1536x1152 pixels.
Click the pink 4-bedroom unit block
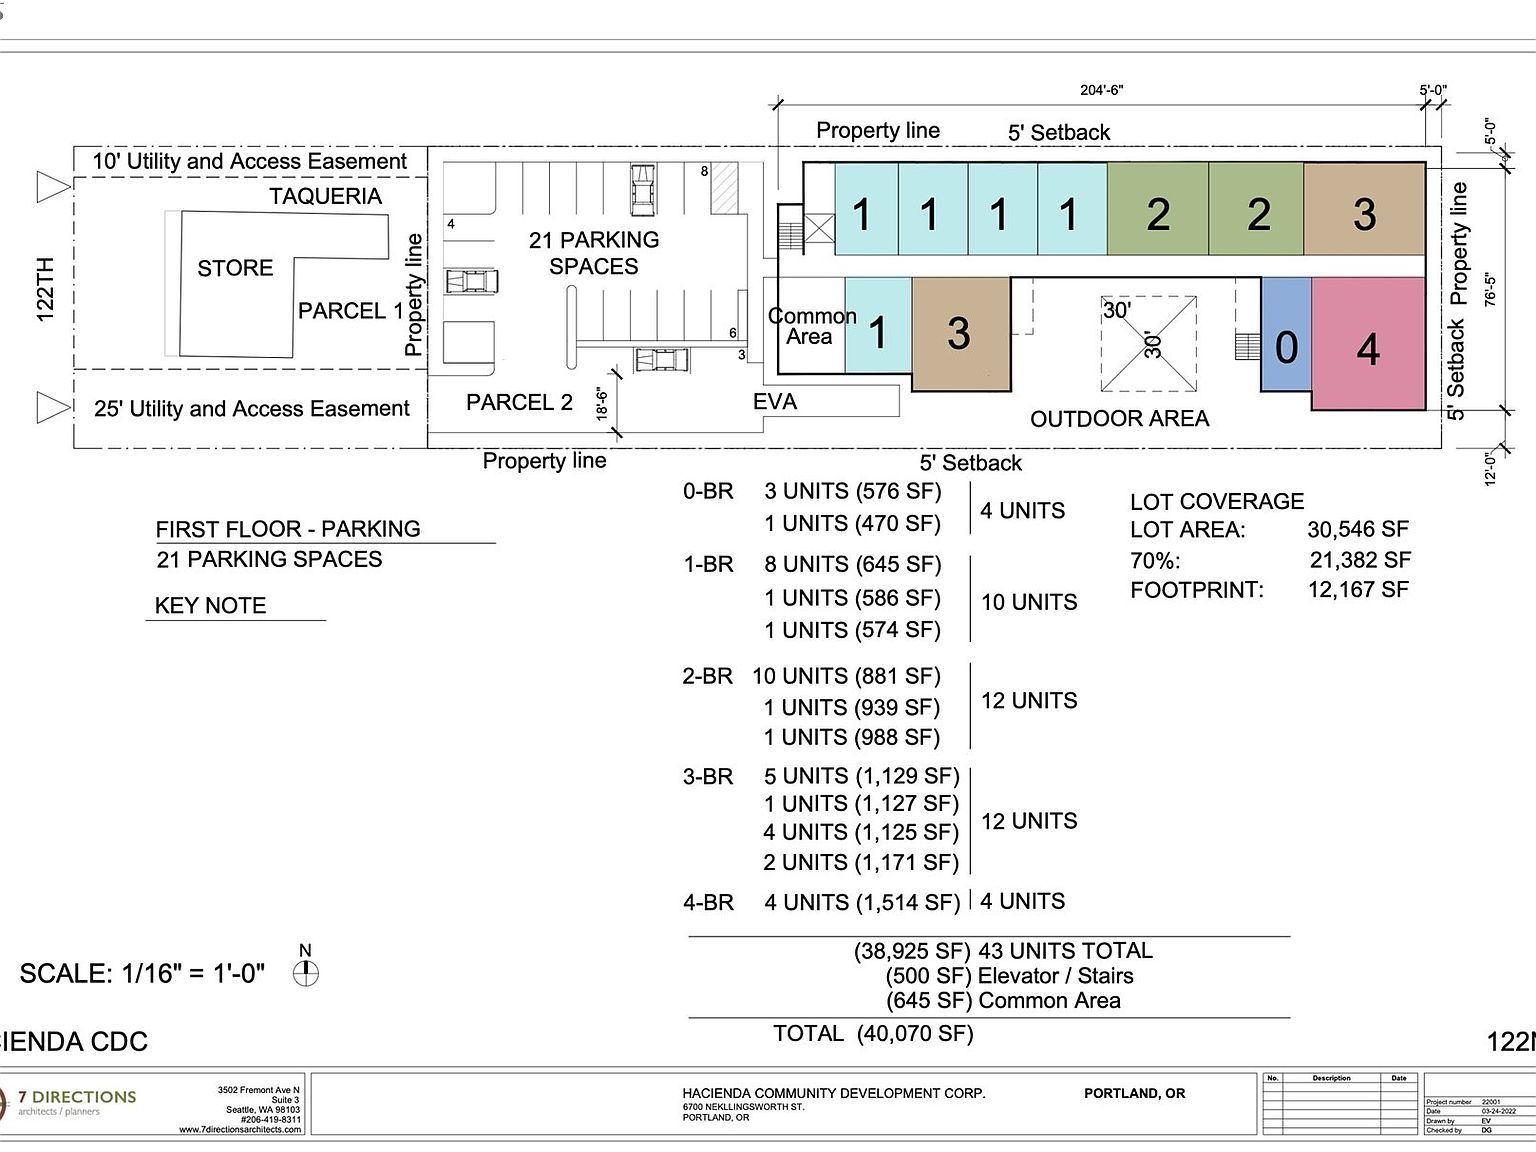pyautogui.click(x=1367, y=344)
